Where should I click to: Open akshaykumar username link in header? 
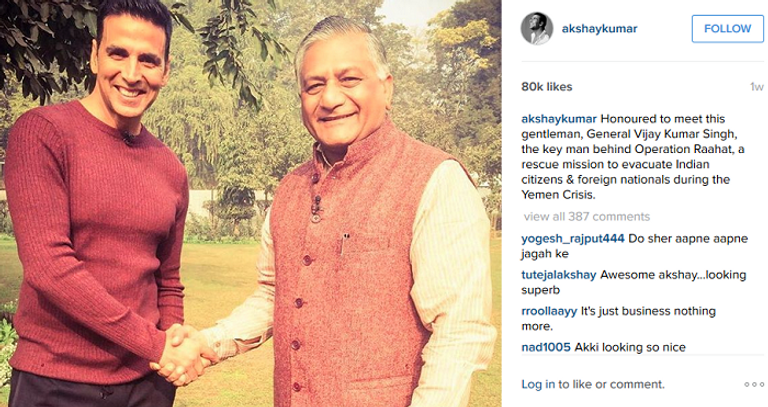point(599,29)
